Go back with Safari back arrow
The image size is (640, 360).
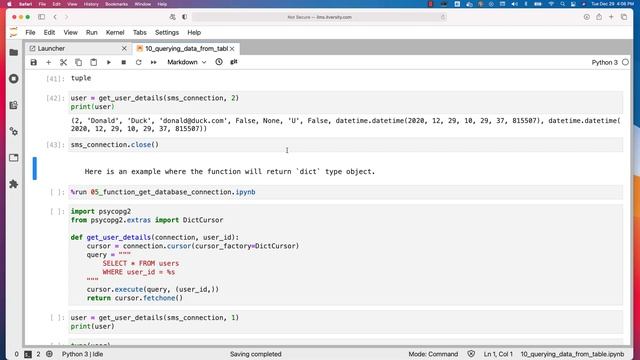(55, 17)
